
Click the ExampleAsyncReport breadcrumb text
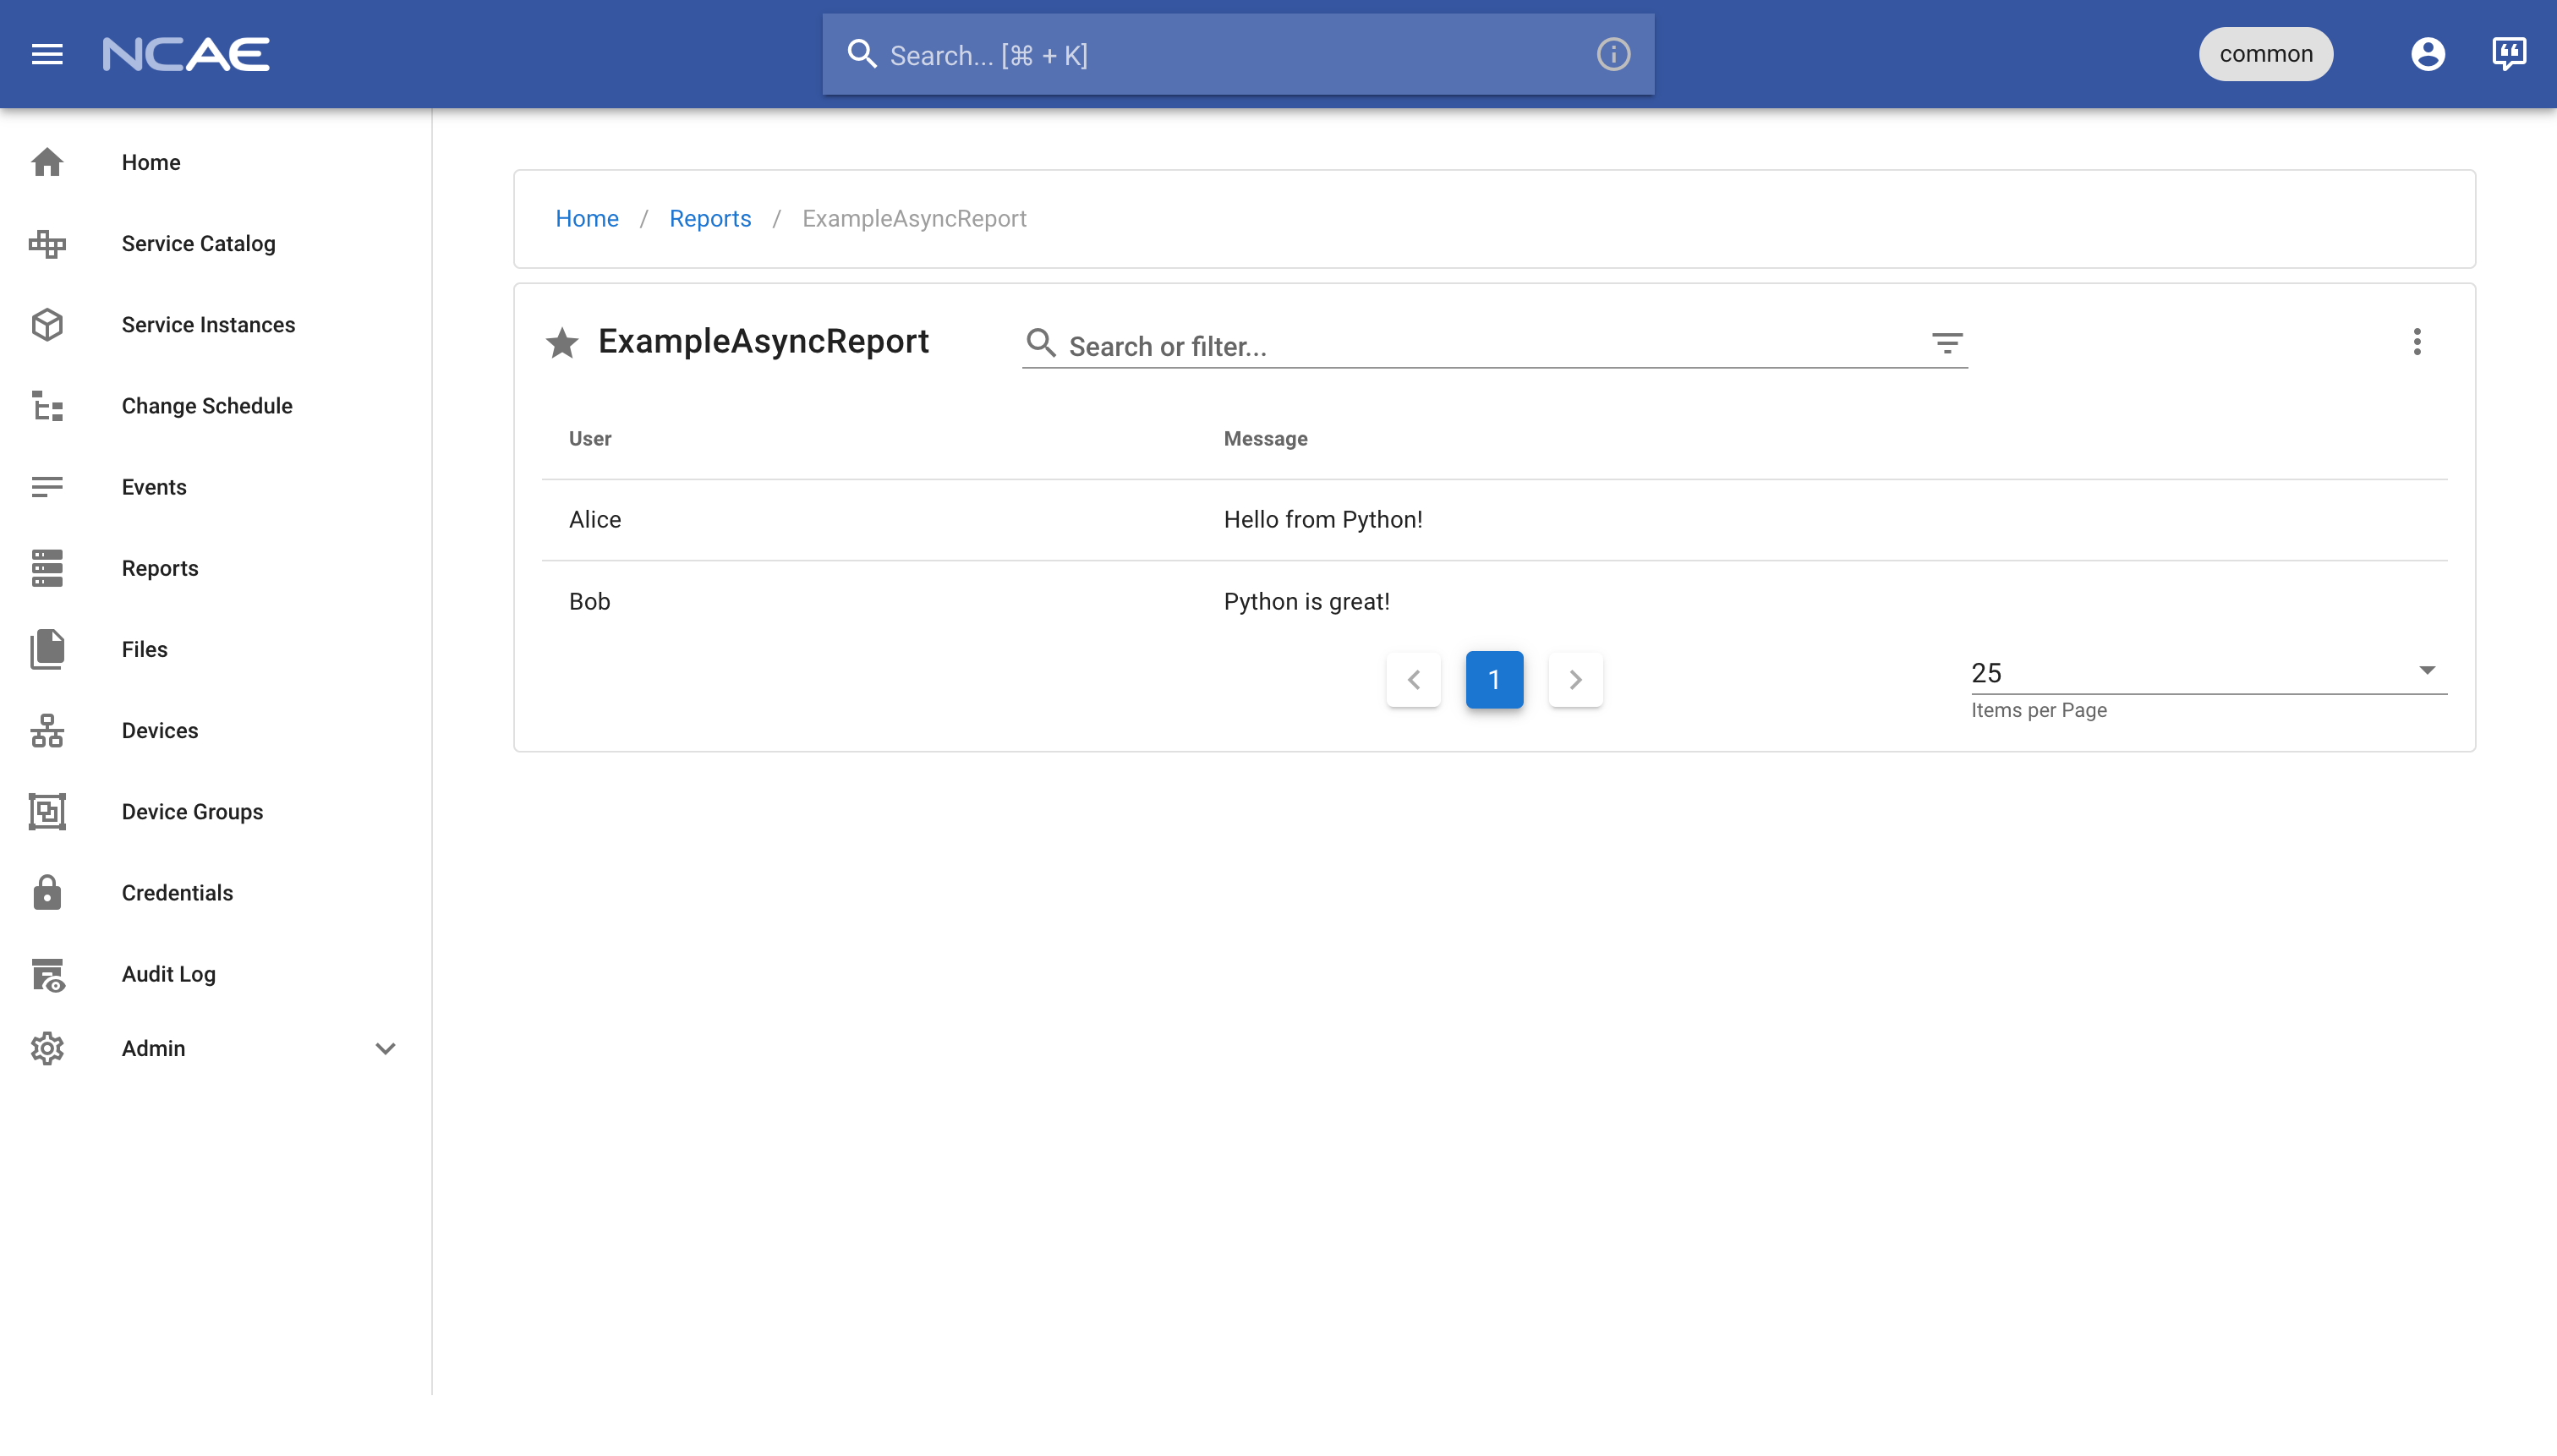pos(914,218)
